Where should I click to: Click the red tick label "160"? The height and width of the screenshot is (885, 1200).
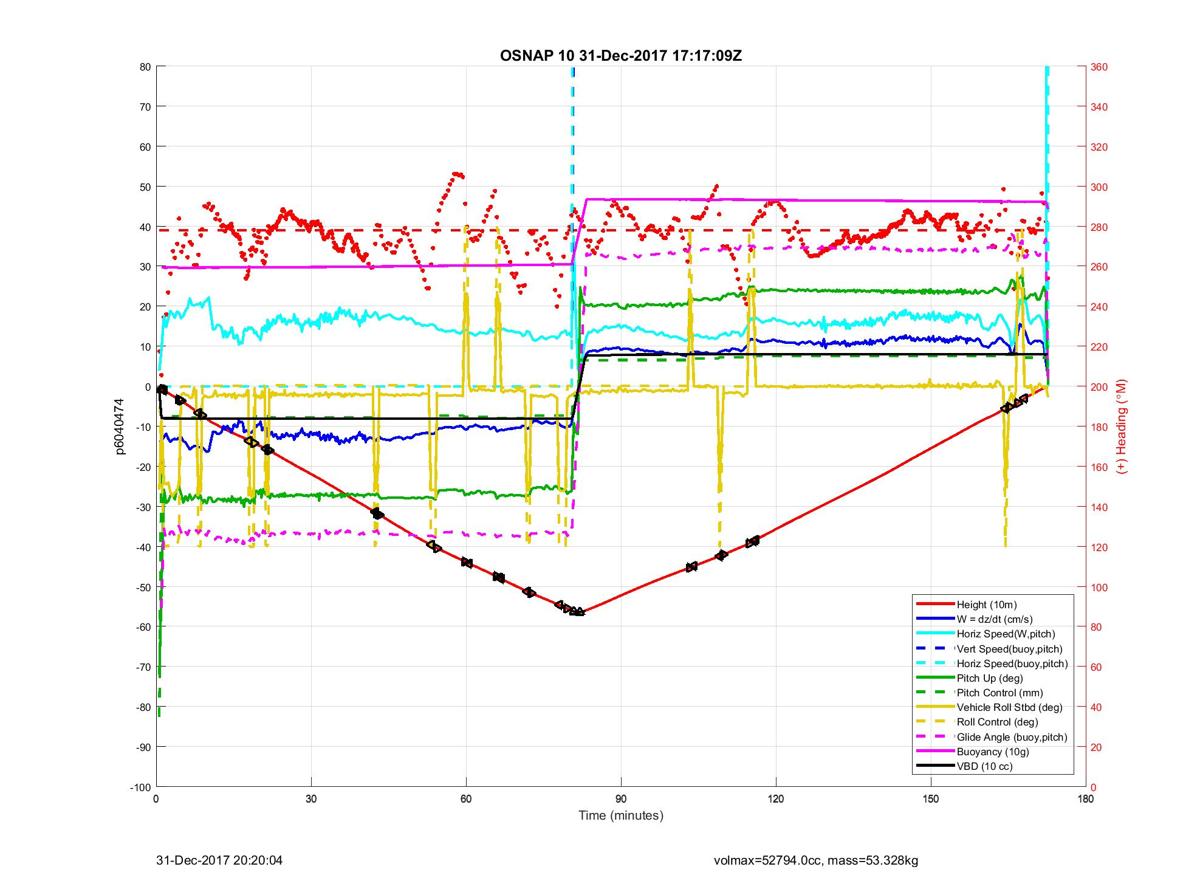pos(1101,467)
